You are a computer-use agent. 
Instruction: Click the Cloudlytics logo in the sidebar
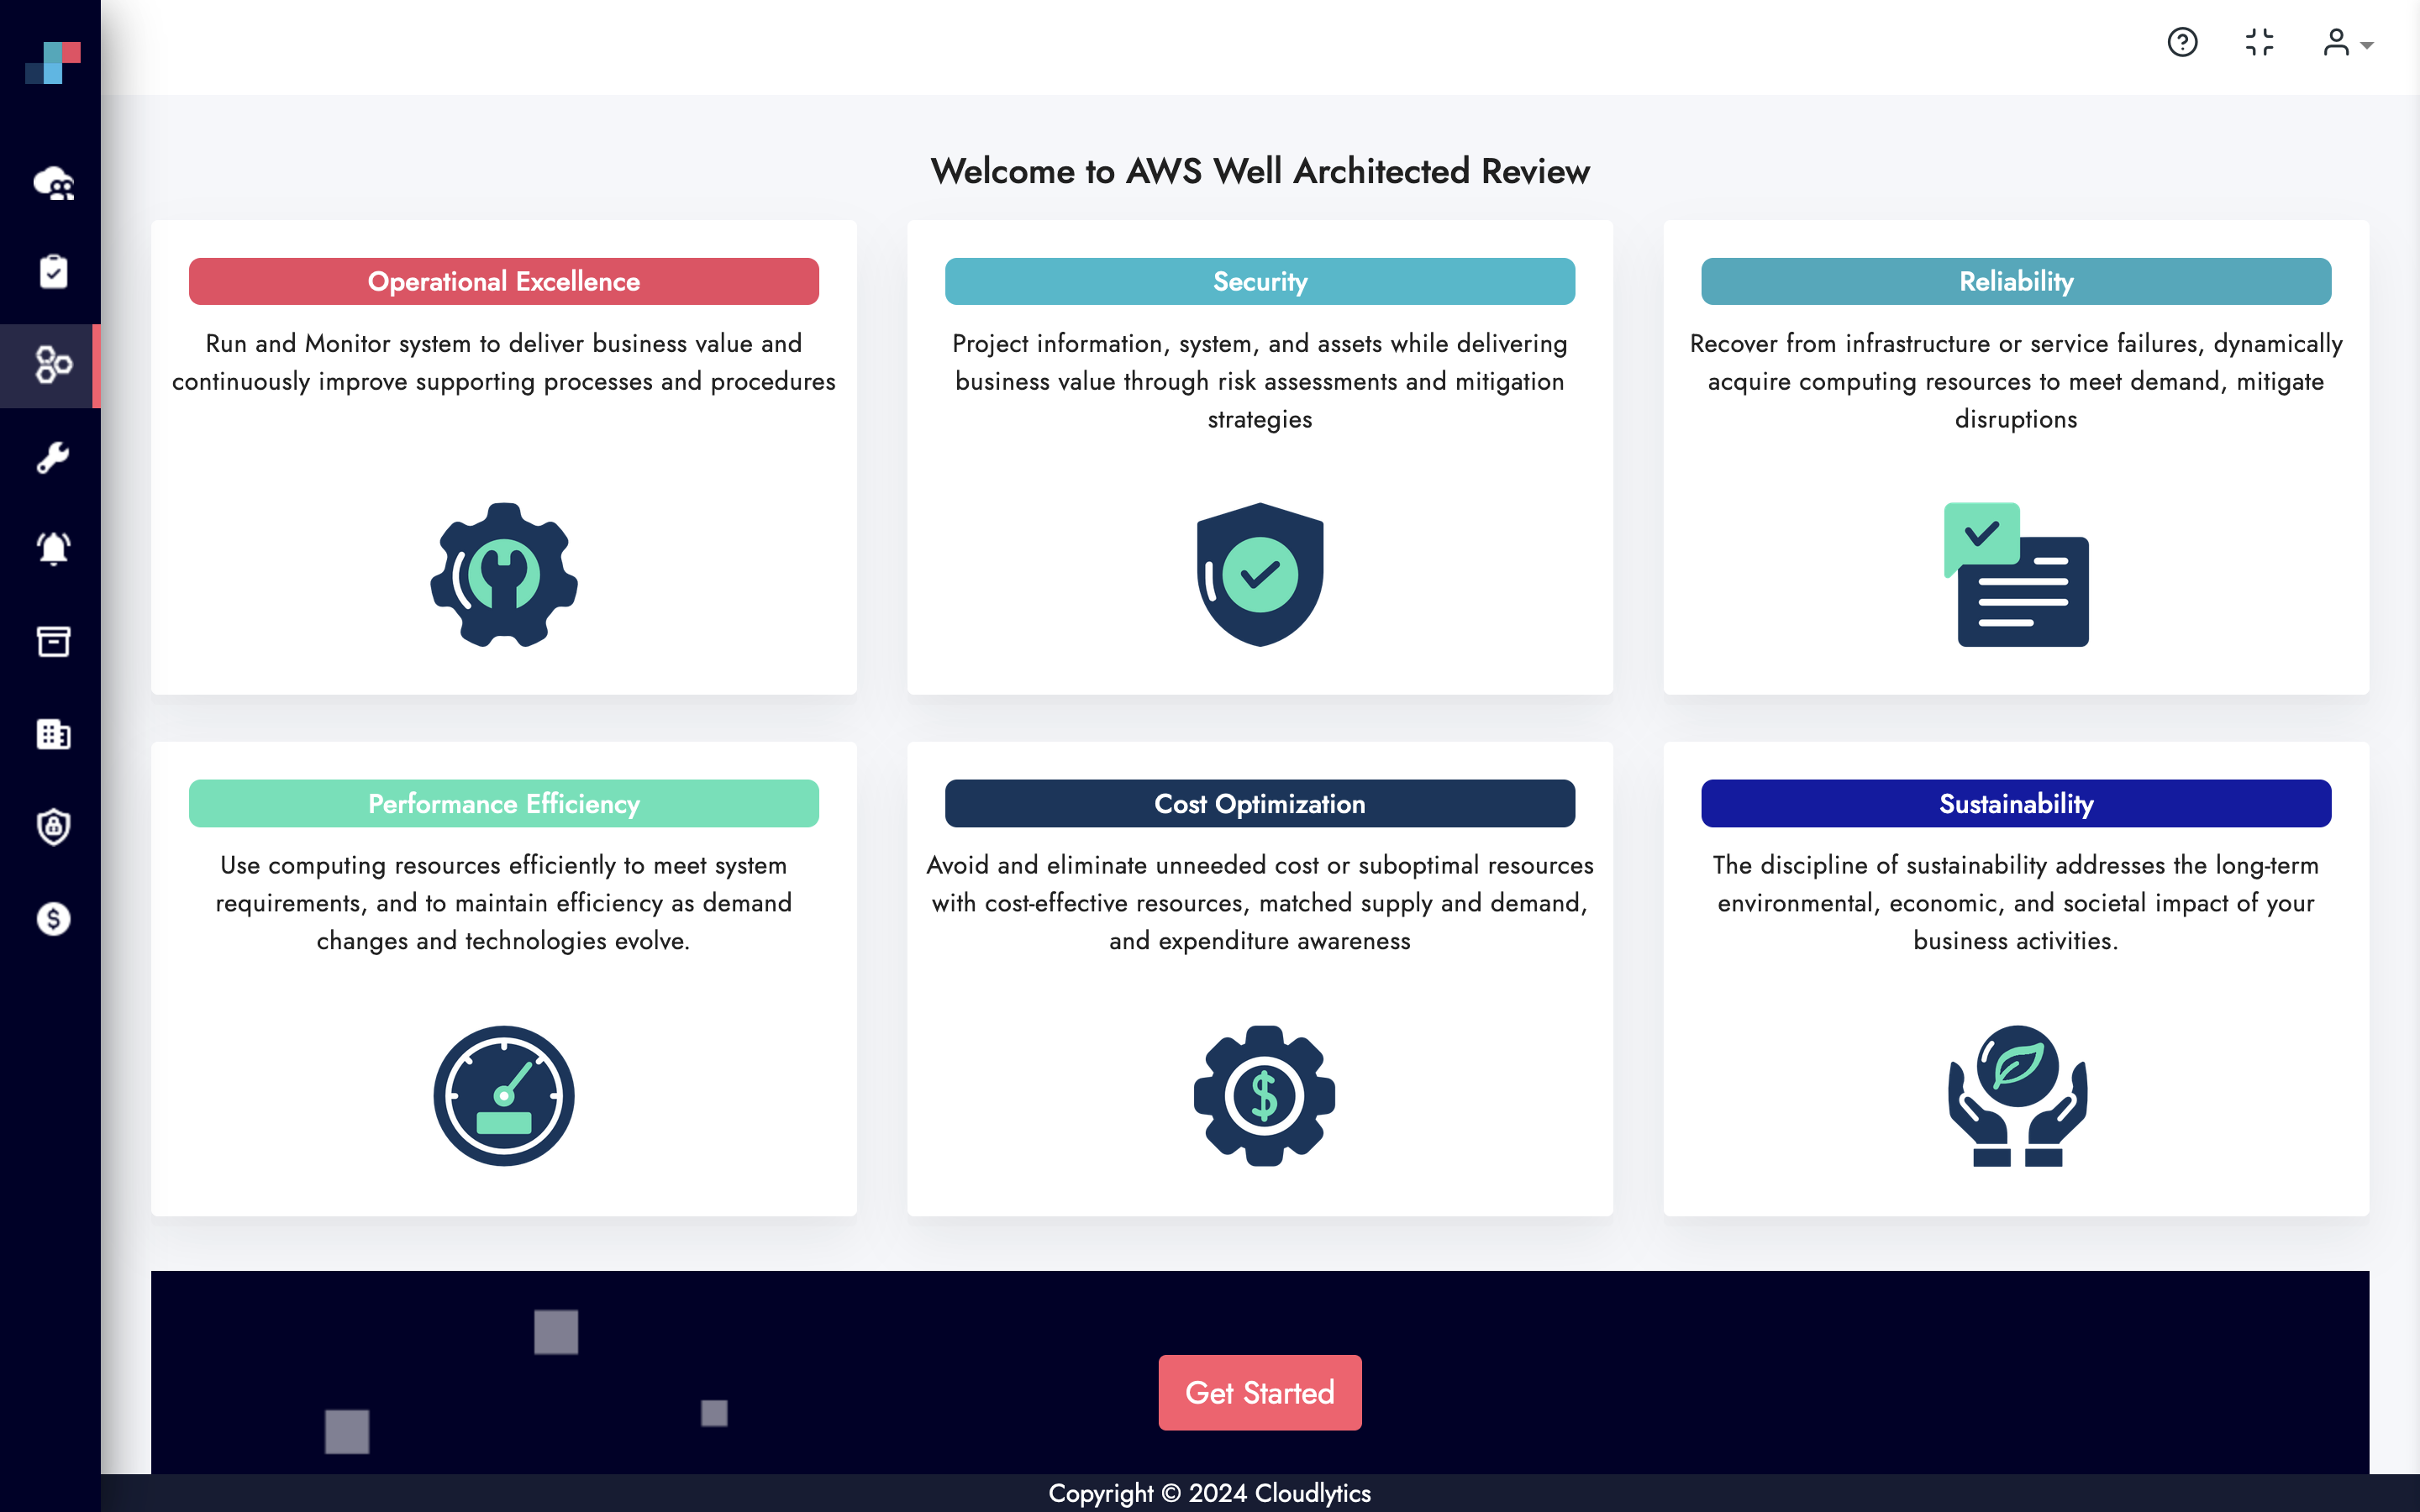coord(52,62)
